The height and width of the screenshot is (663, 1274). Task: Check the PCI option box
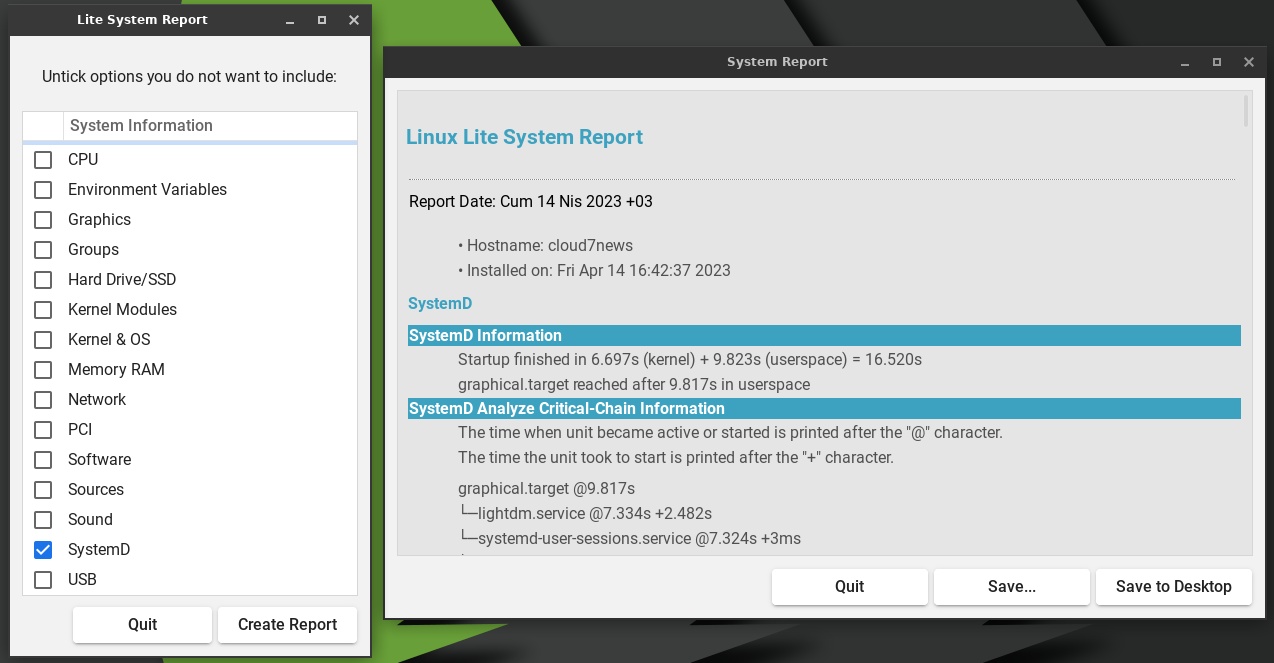(43, 430)
